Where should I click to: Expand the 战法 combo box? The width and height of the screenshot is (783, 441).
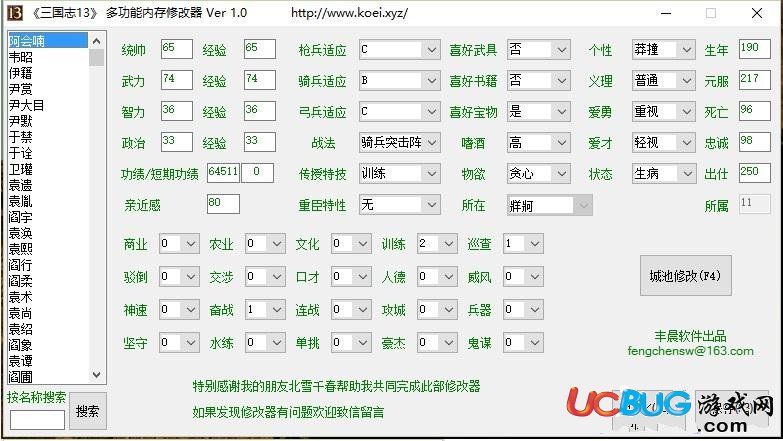click(399, 142)
